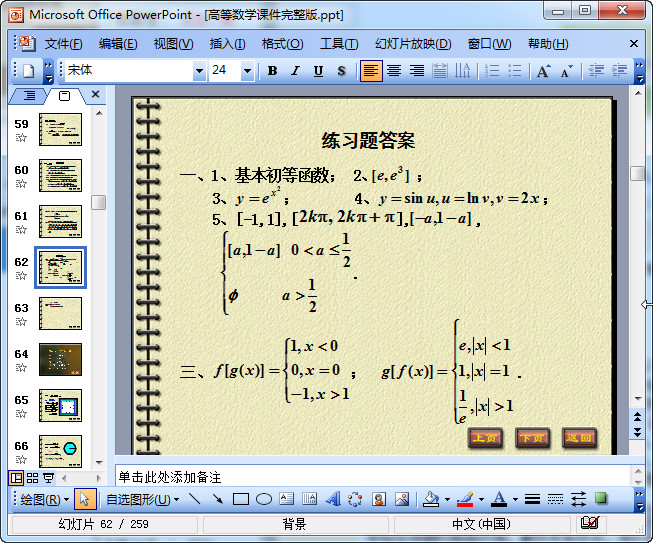Toggle Bold formatting
Image resolution: width=653 pixels, height=543 pixels.
(272, 71)
